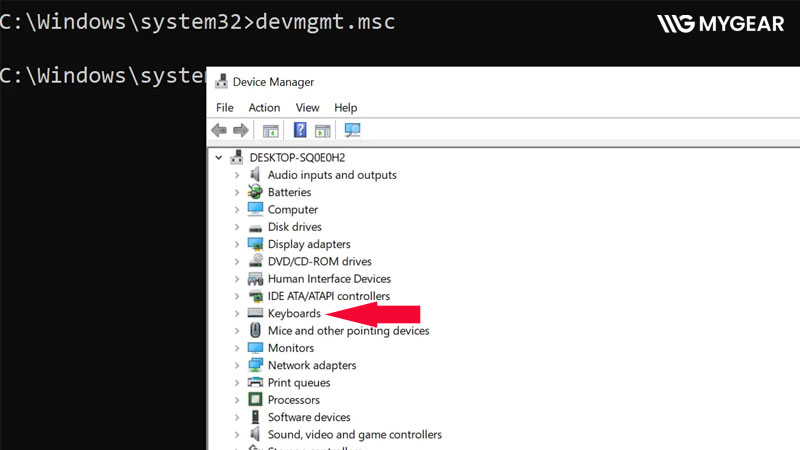
Task: Expand Sound, video and game controllers chevron
Action: coord(237,435)
